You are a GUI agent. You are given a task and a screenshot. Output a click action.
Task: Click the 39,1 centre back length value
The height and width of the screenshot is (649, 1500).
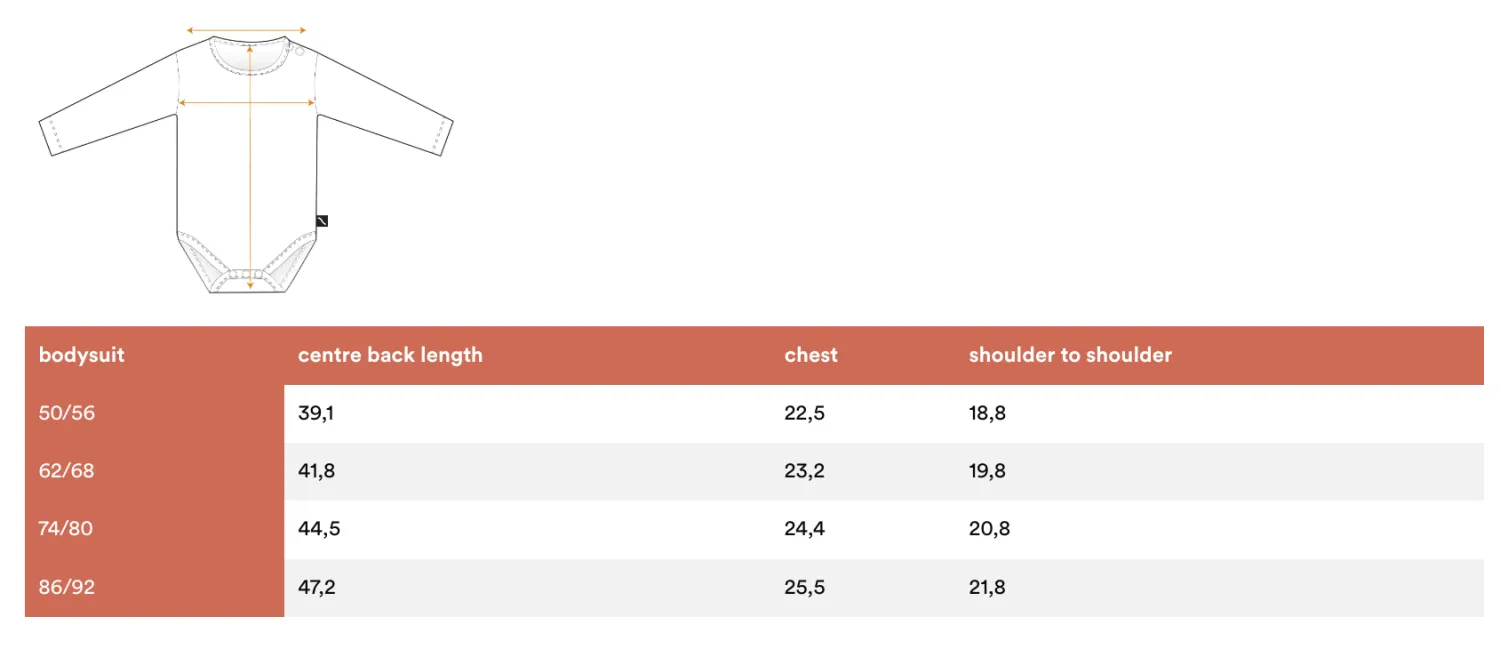coord(316,413)
